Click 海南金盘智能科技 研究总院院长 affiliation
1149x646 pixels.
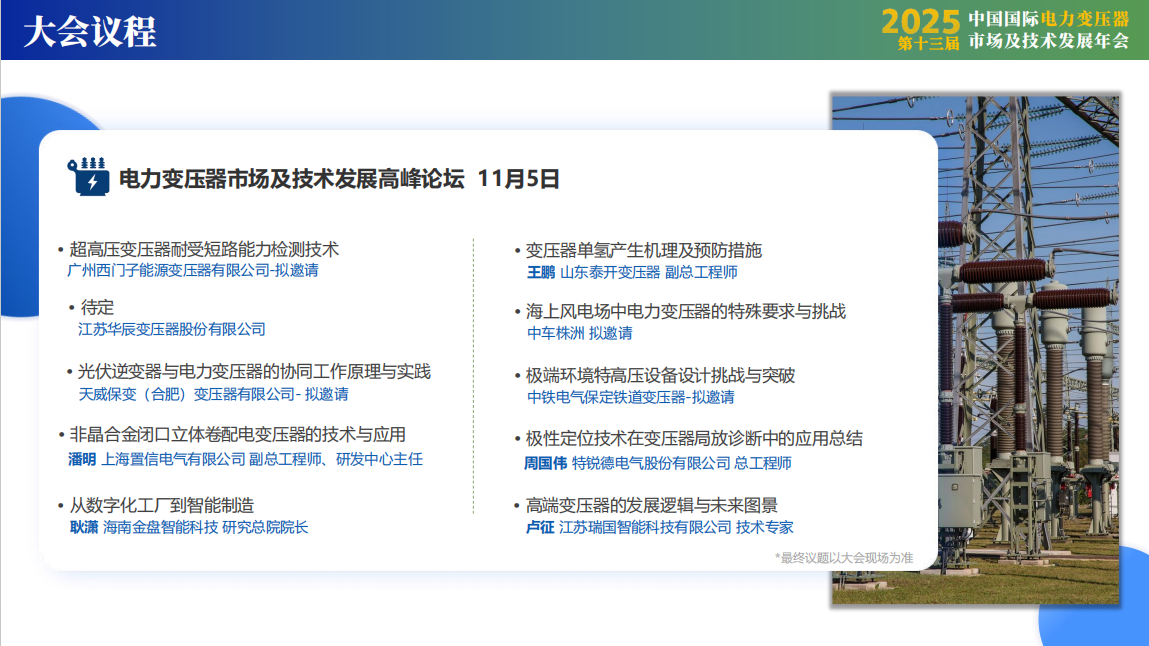click(x=205, y=527)
